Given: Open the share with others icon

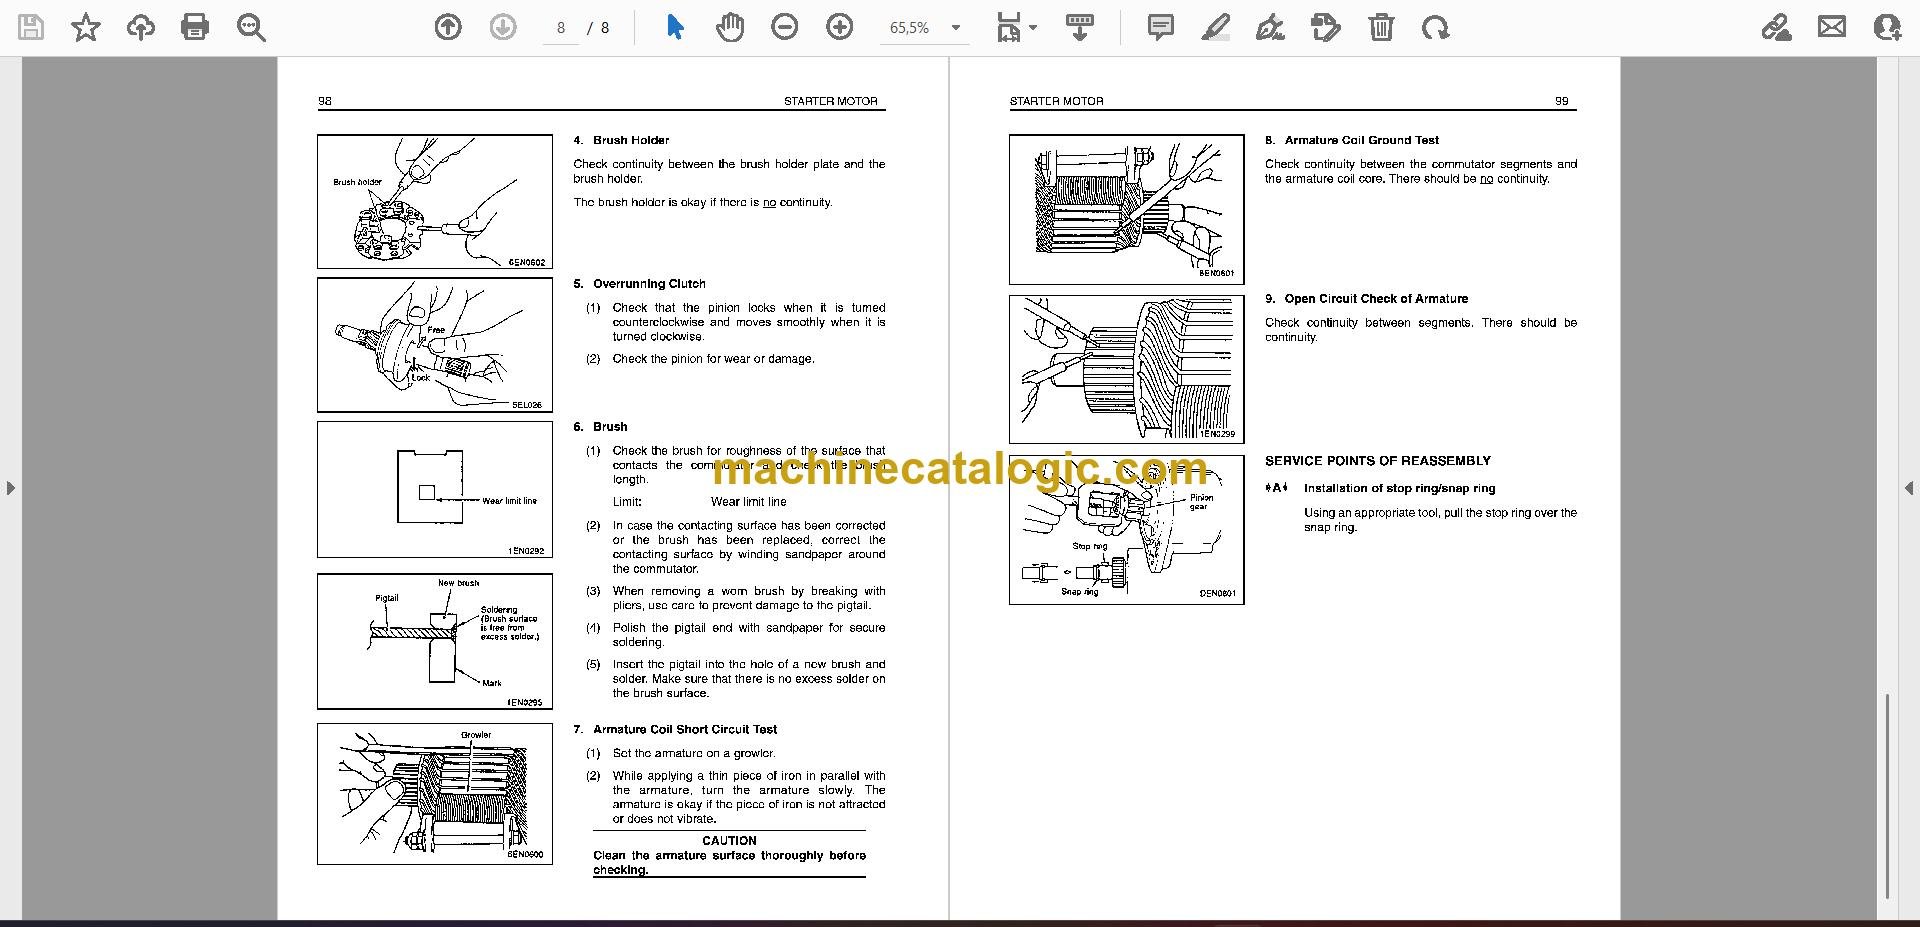Looking at the screenshot, I should (1887, 28).
